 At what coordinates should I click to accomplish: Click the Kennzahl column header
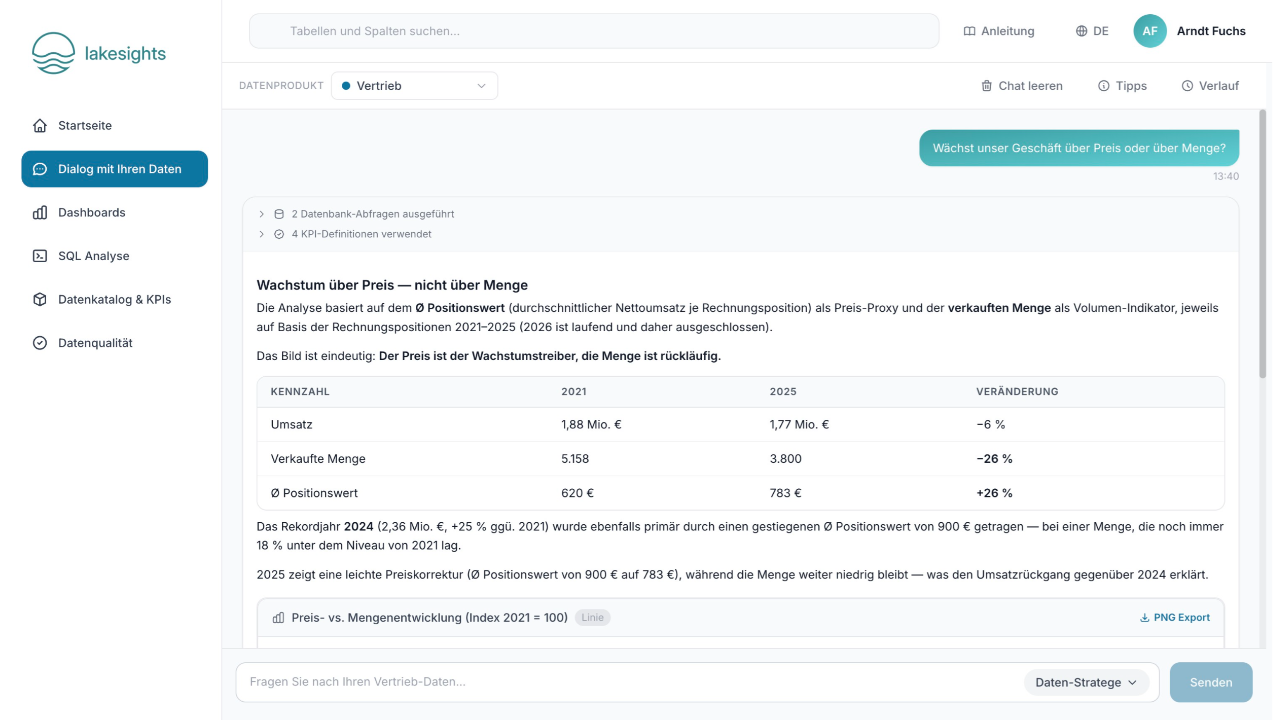point(300,392)
